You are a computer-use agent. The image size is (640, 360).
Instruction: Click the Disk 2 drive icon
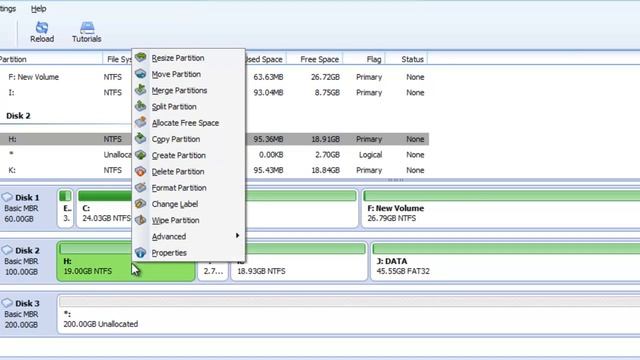point(7,250)
